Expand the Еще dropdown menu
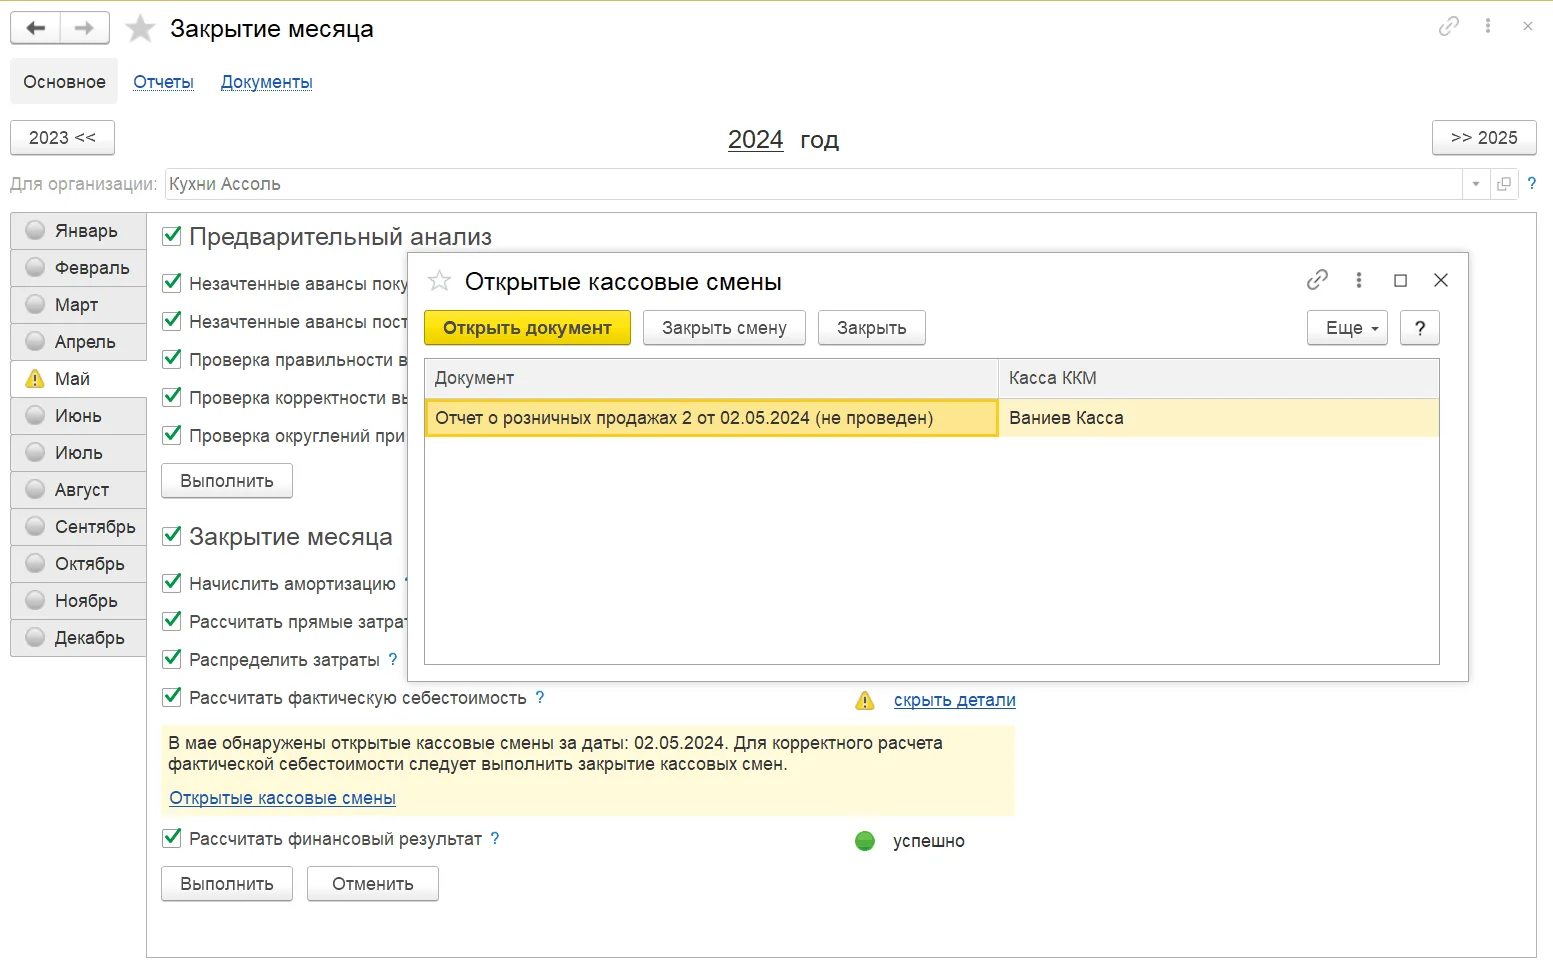Viewport: 1553px width, 965px height. pos(1347,328)
